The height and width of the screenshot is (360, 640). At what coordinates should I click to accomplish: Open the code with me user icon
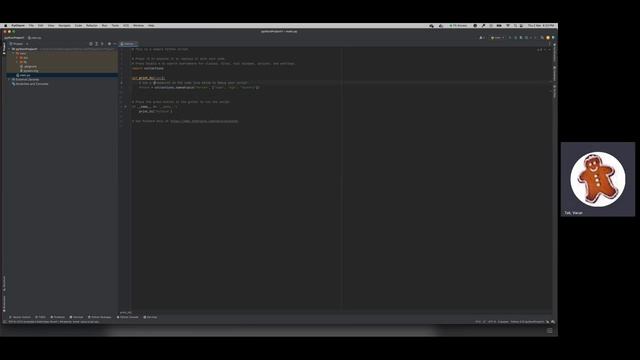tap(482, 38)
